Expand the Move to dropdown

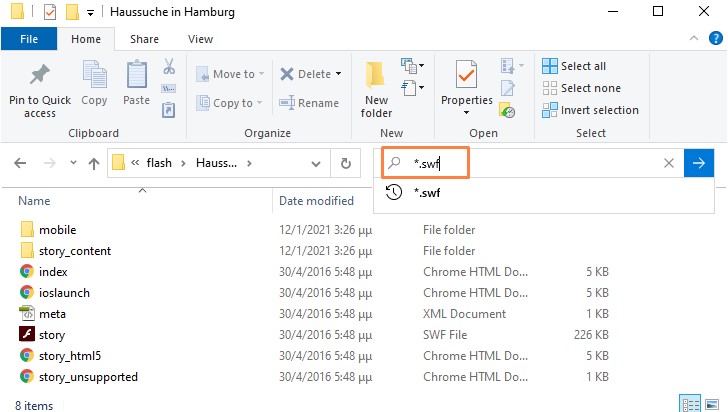click(x=262, y=74)
